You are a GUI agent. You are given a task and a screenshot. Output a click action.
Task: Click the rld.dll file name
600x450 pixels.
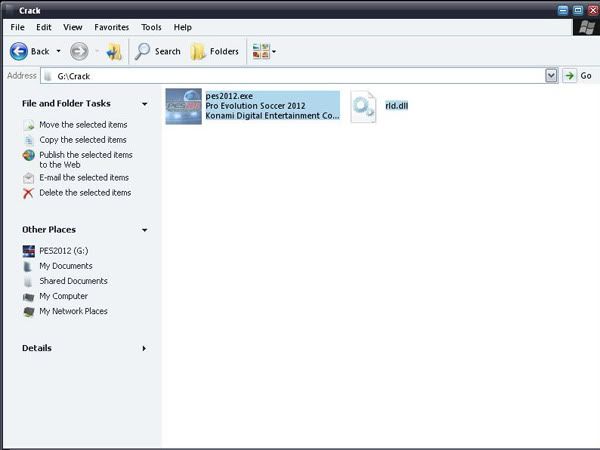[x=396, y=106]
